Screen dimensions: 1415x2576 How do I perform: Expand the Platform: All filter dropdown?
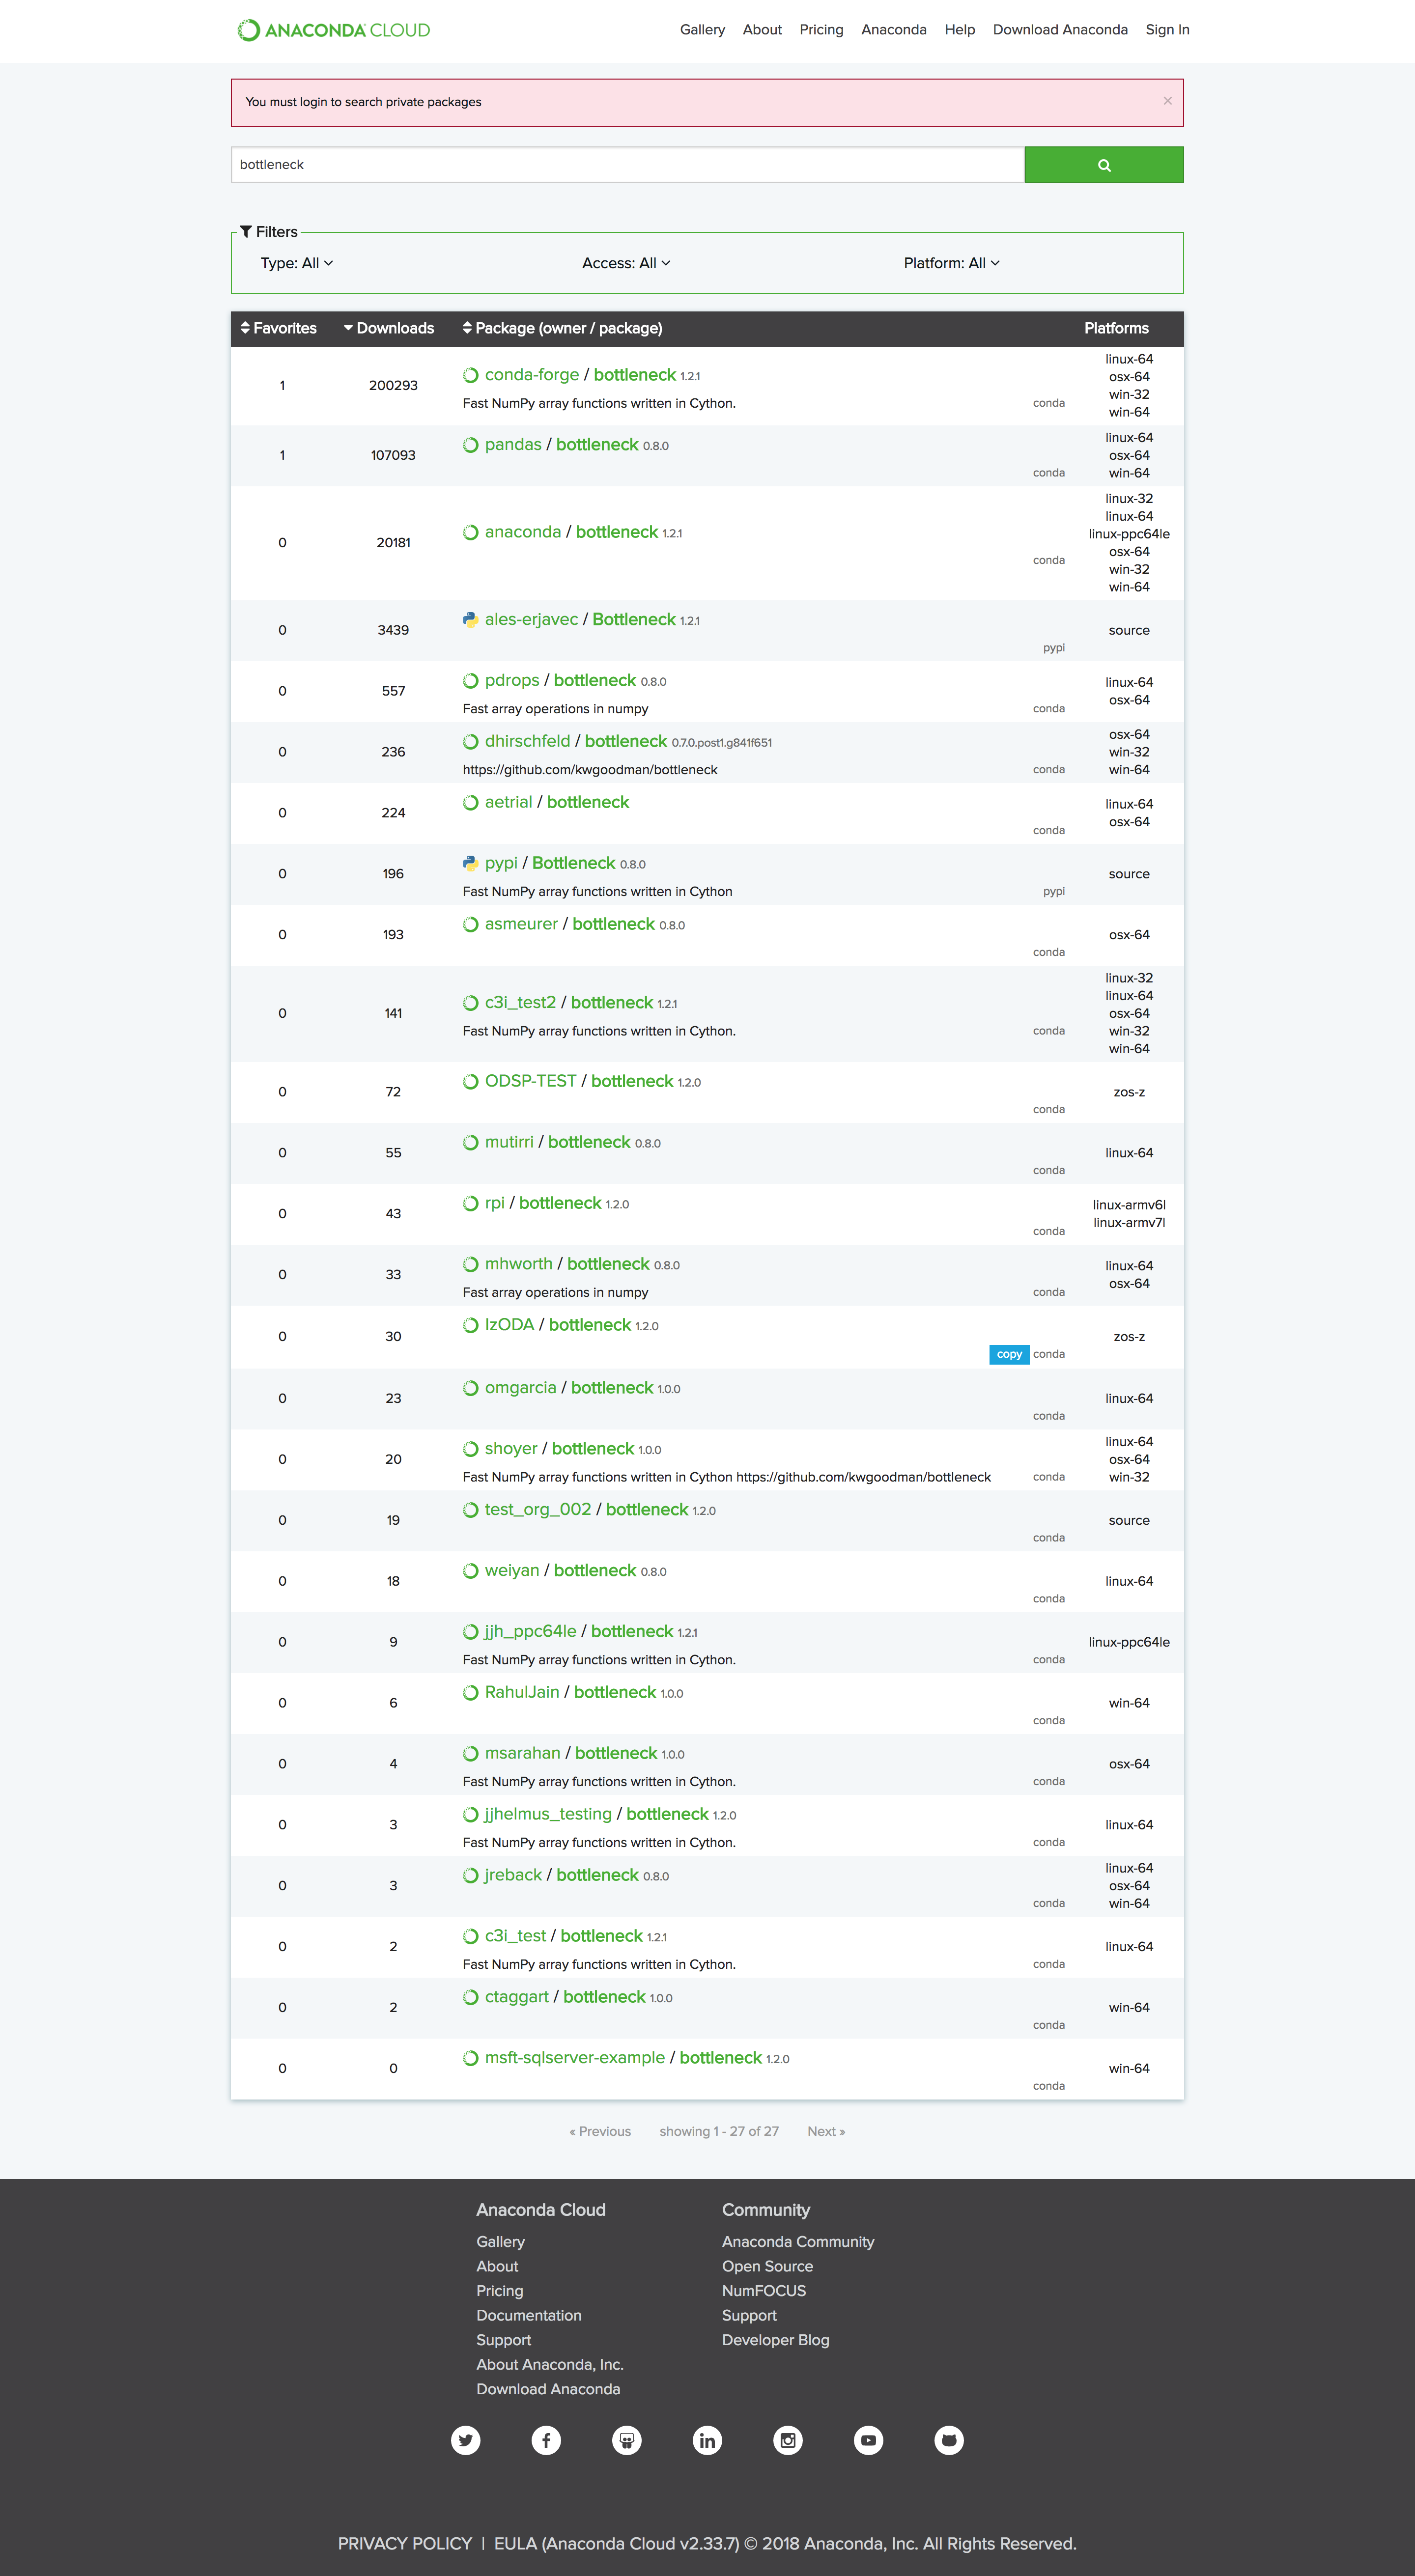point(951,263)
